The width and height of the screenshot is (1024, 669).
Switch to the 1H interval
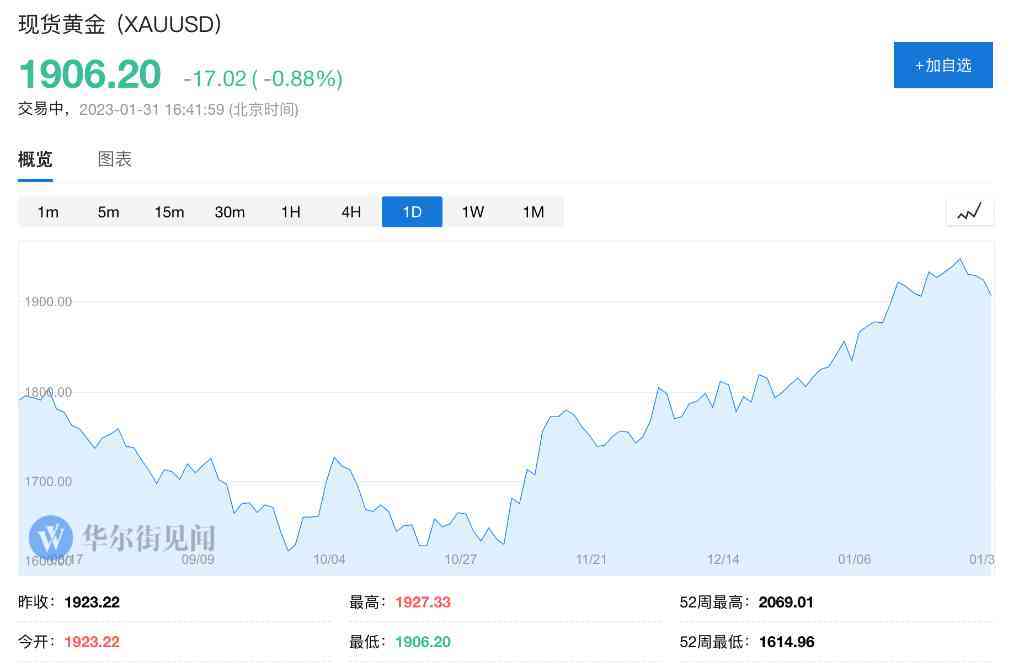(290, 212)
